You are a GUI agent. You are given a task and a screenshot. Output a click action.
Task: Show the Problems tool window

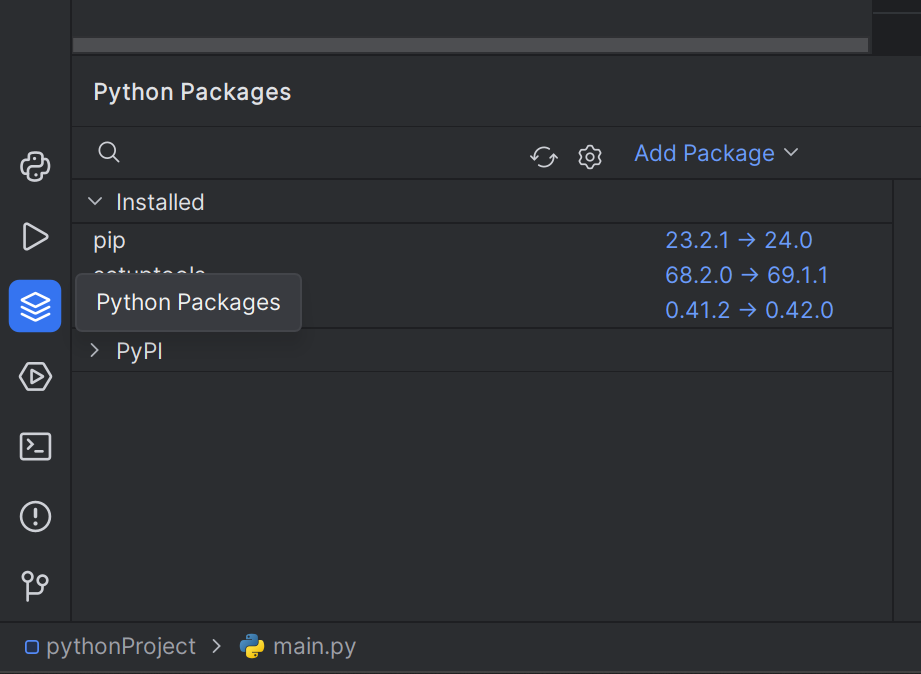(x=35, y=516)
